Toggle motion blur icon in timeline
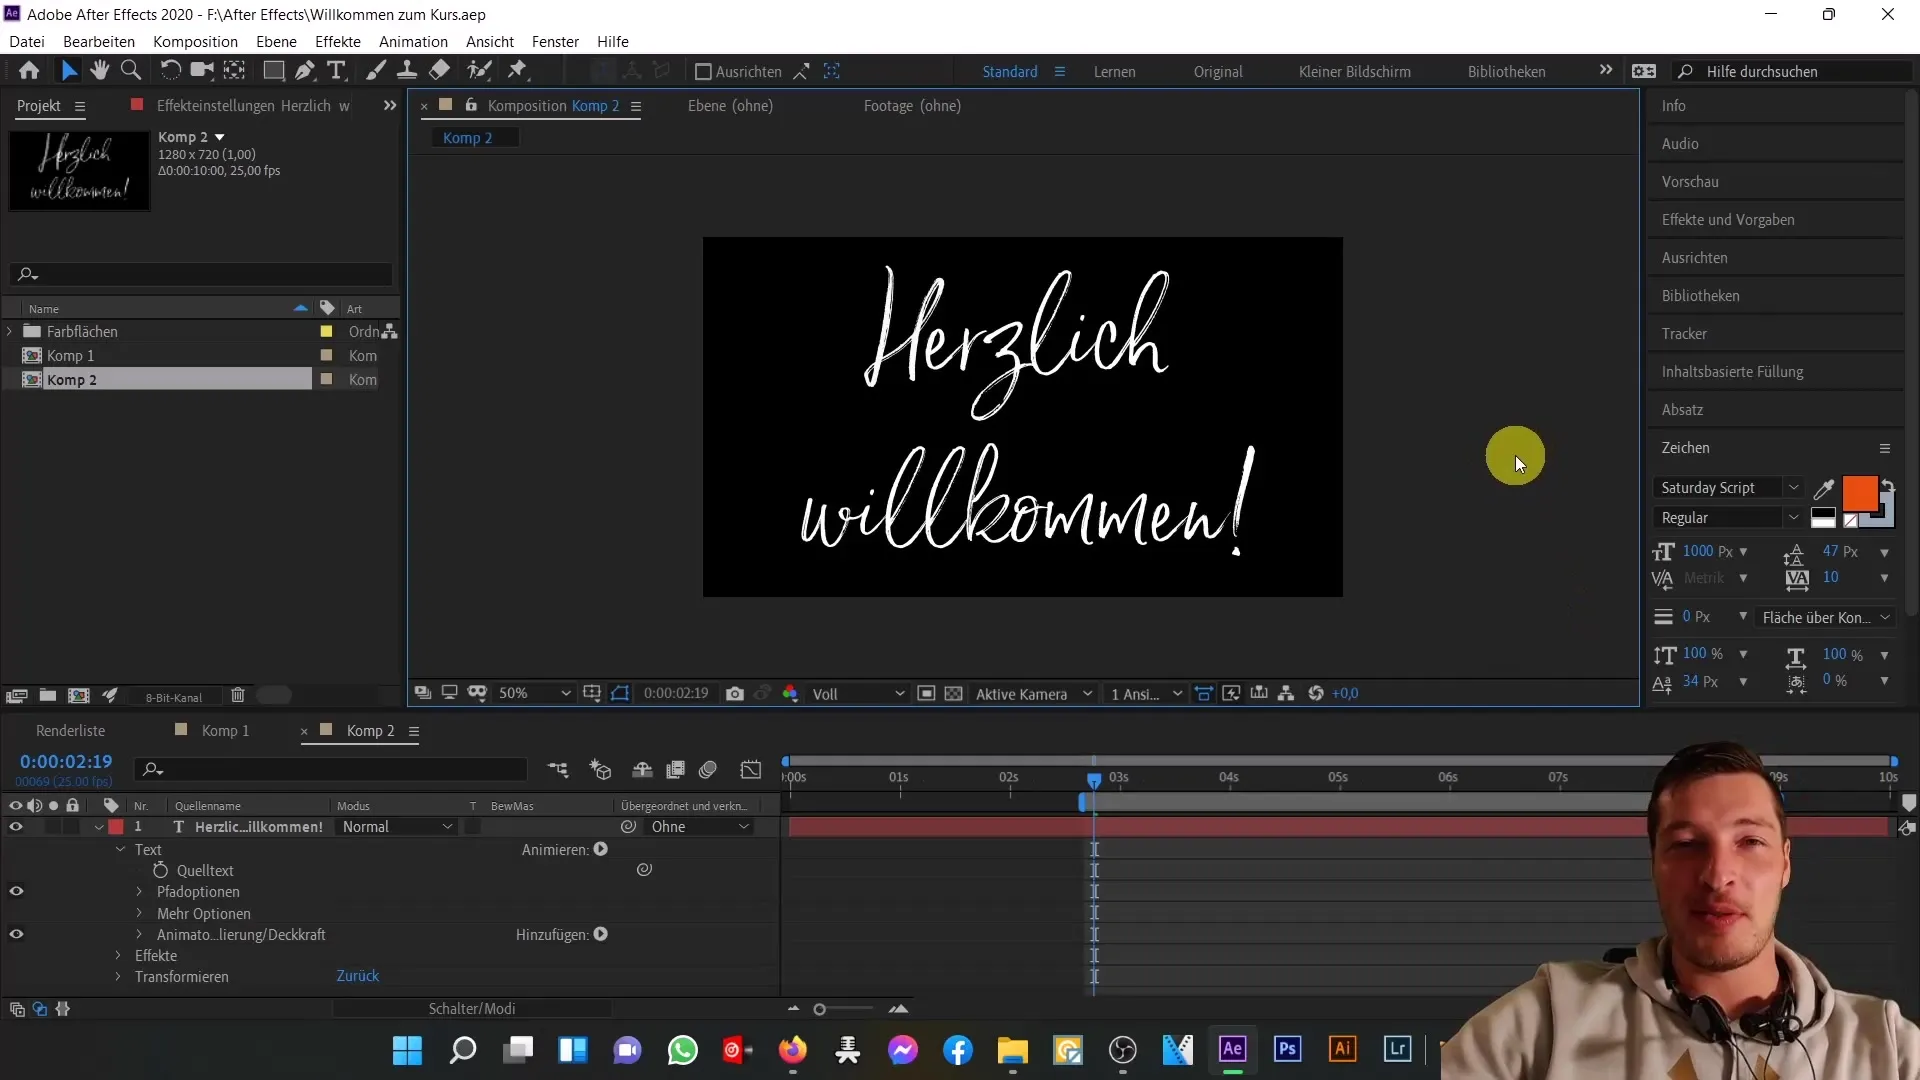 [x=708, y=769]
